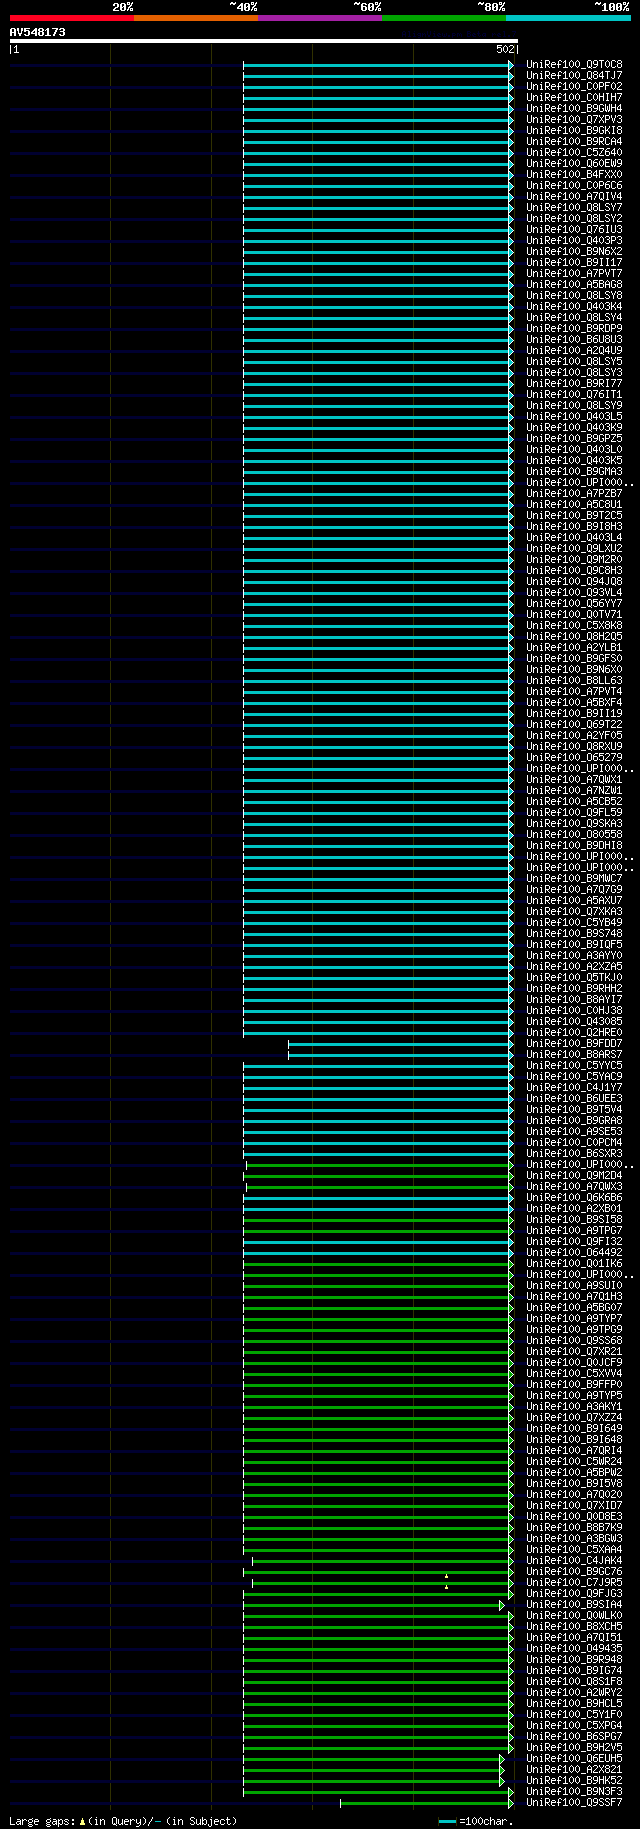Click the text UniRef100_B9S748
Screen dimensions: 640x1829
(x=574, y=934)
